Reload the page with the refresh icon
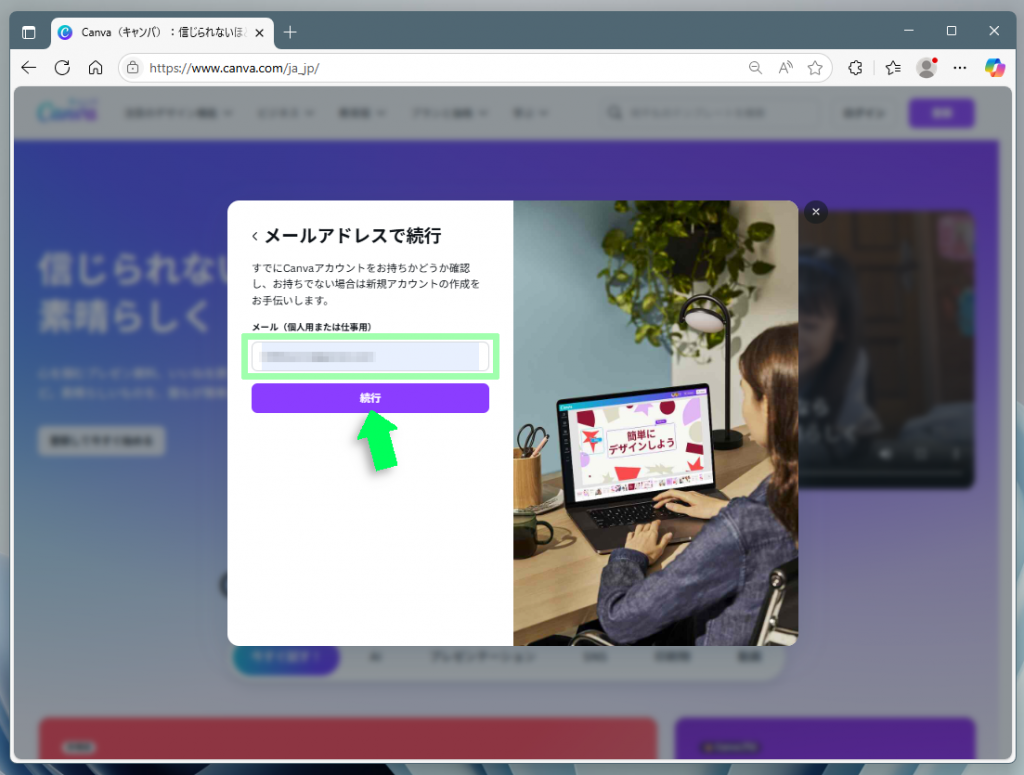This screenshot has width=1024, height=775. click(x=62, y=68)
